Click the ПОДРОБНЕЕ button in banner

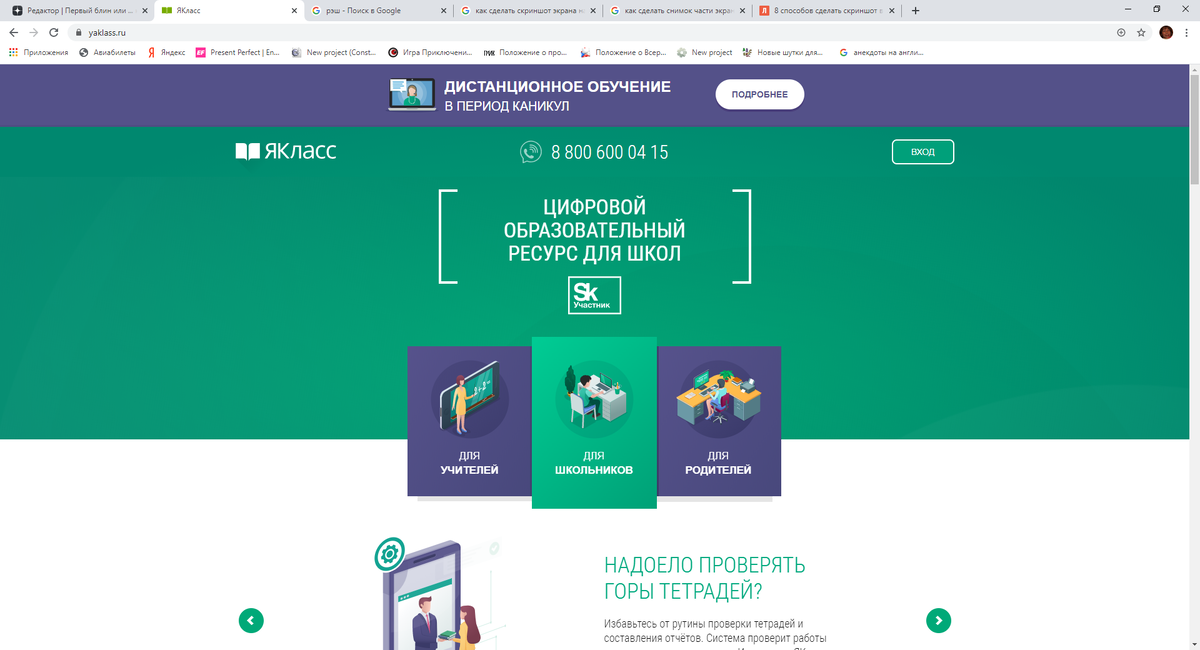pyautogui.click(x=759, y=94)
